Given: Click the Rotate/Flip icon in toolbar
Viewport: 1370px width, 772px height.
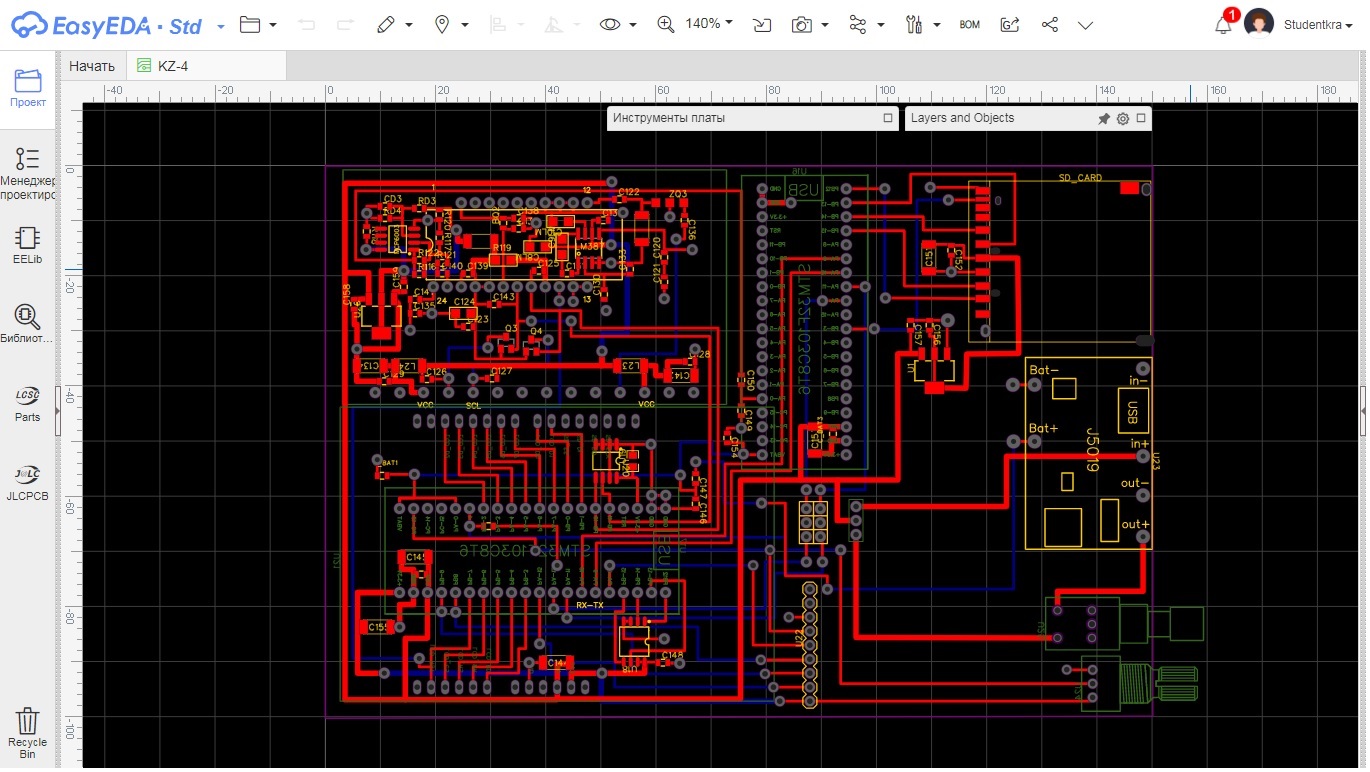Looking at the screenshot, I should 553,24.
